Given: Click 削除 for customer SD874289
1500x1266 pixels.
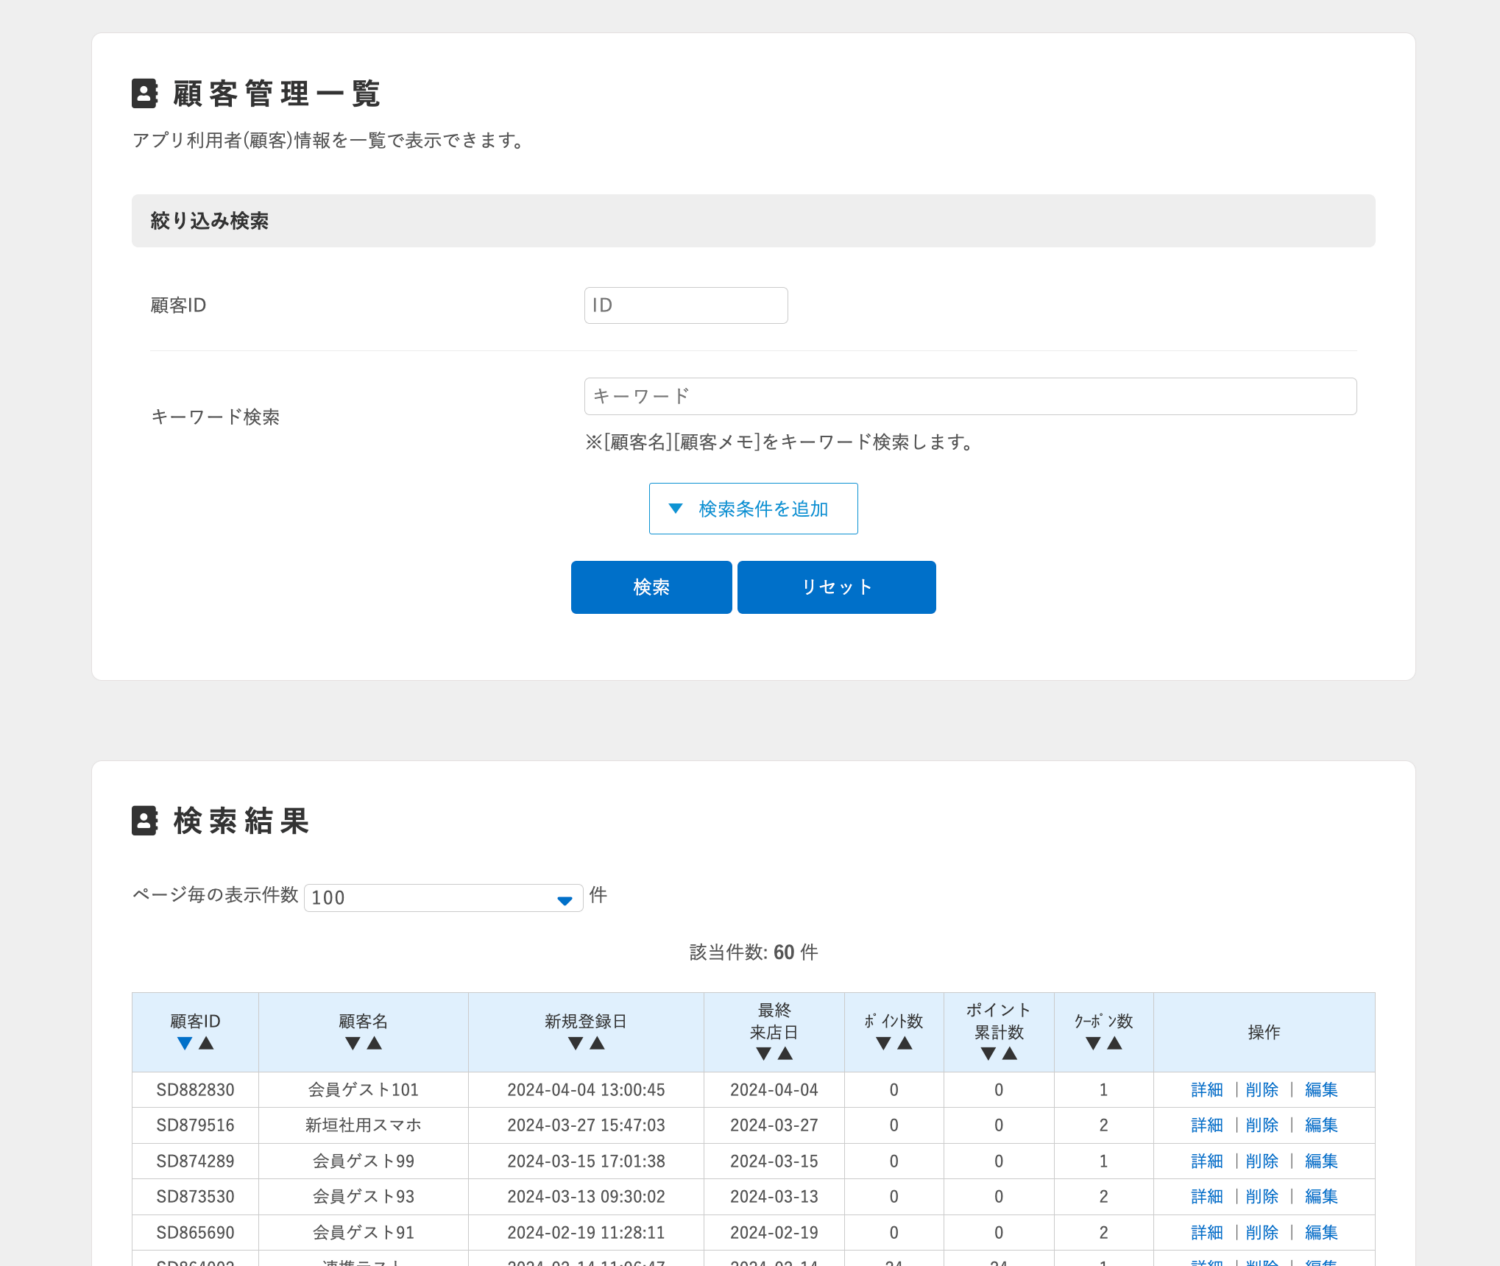Looking at the screenshot, I should click(1262, 1161).
